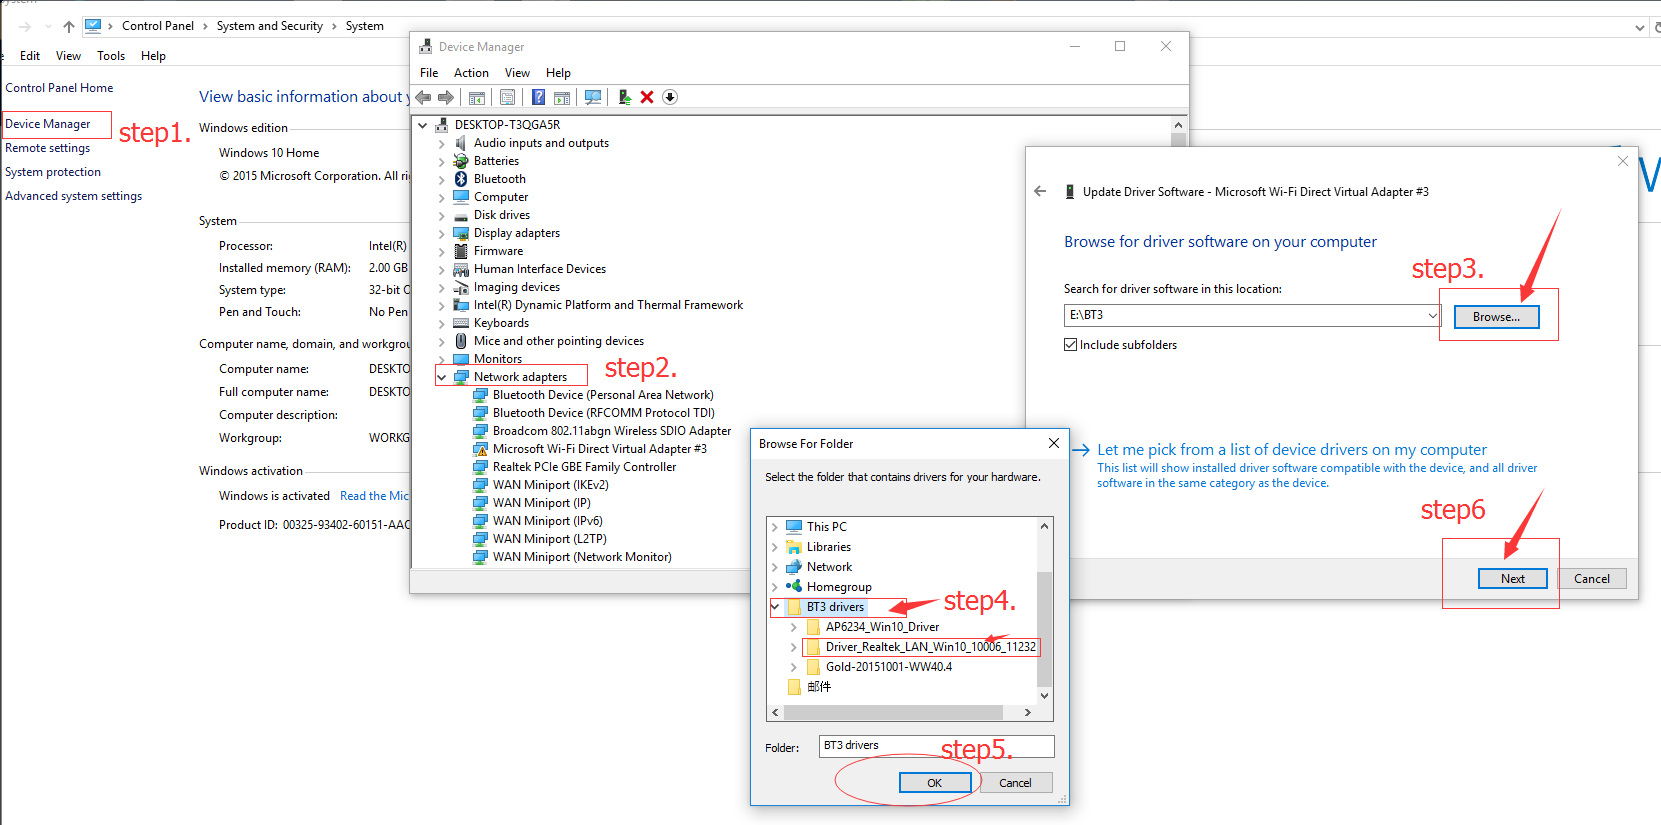Screen dimensions: 1661x825
Task: Click the back arrow in Update Driver Software dialog
Action: click(x=1040, y=191)
